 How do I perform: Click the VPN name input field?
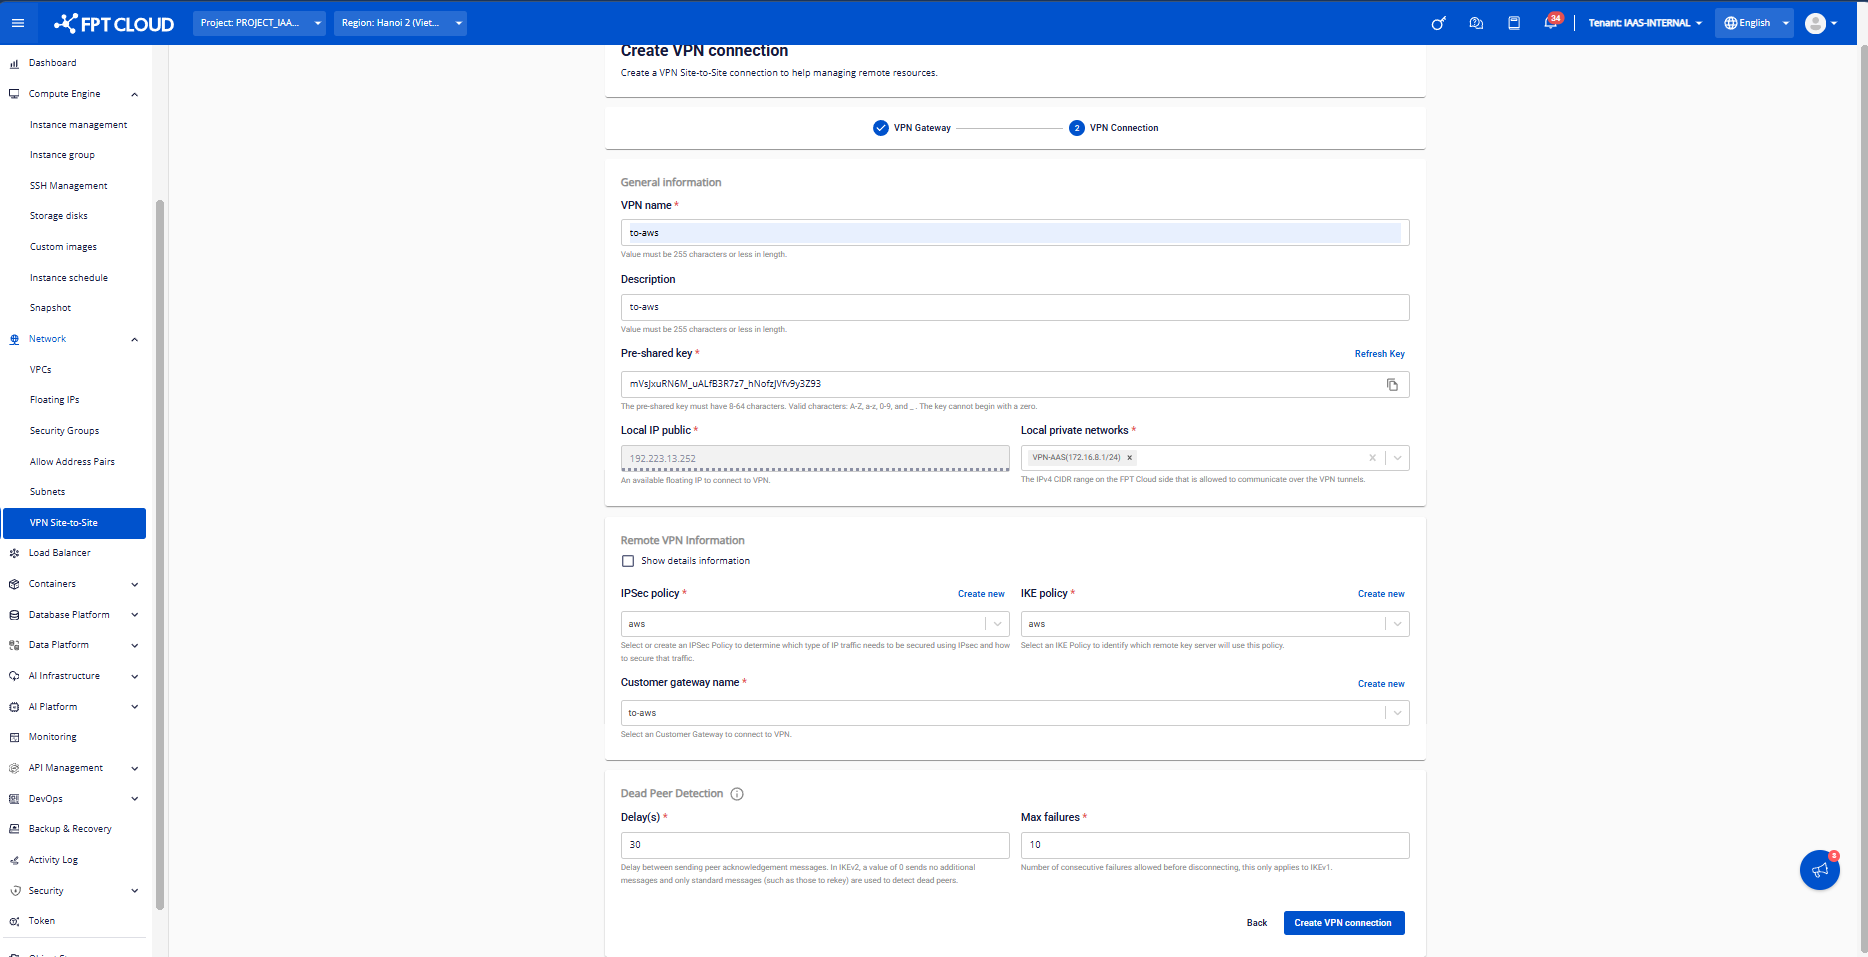point(1015,233)
